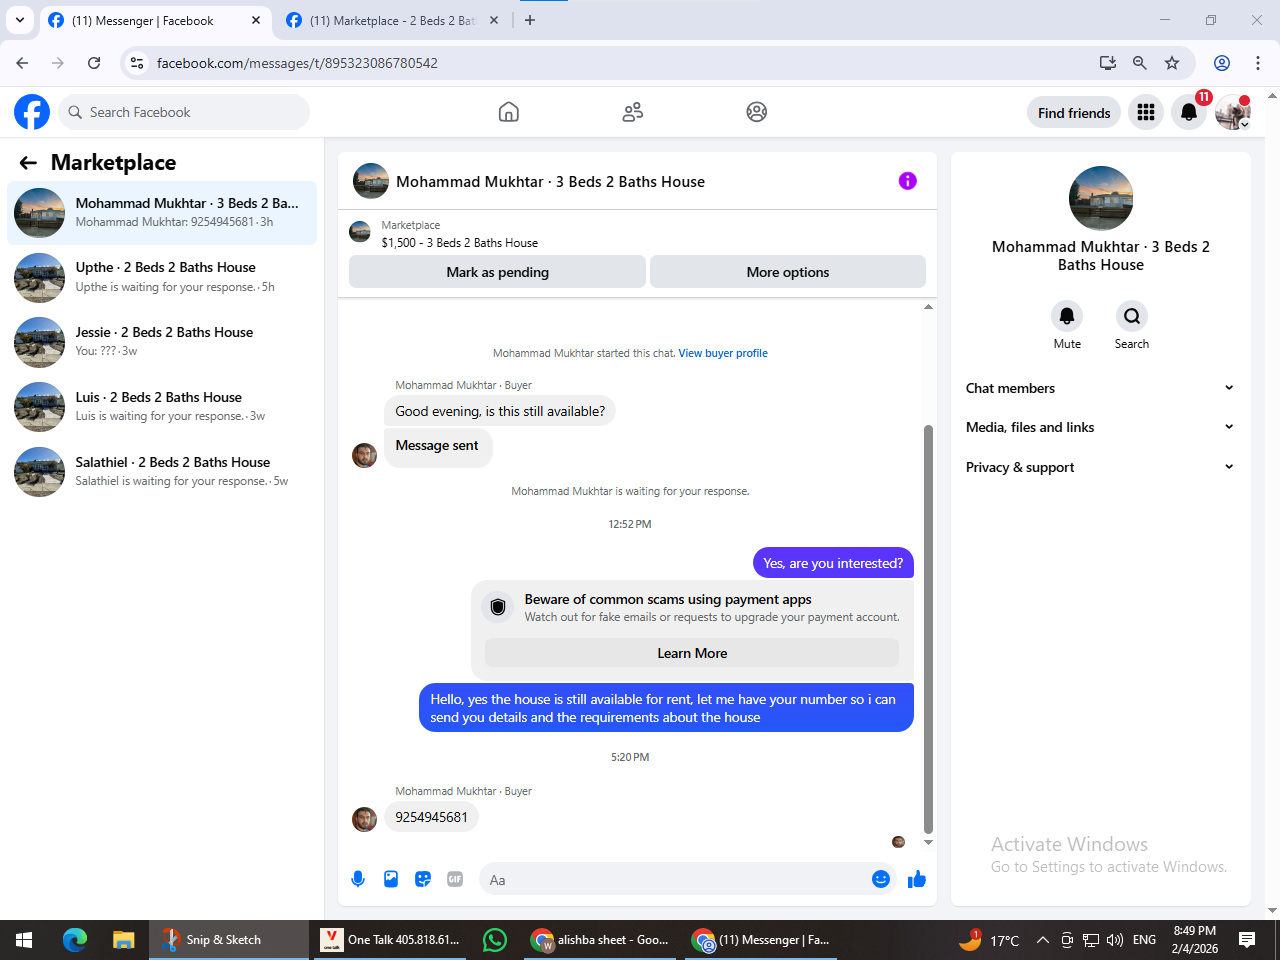Show hidden system tray icons chevron
Screen dimensions: 1280x960
(x=1042, y=940)
